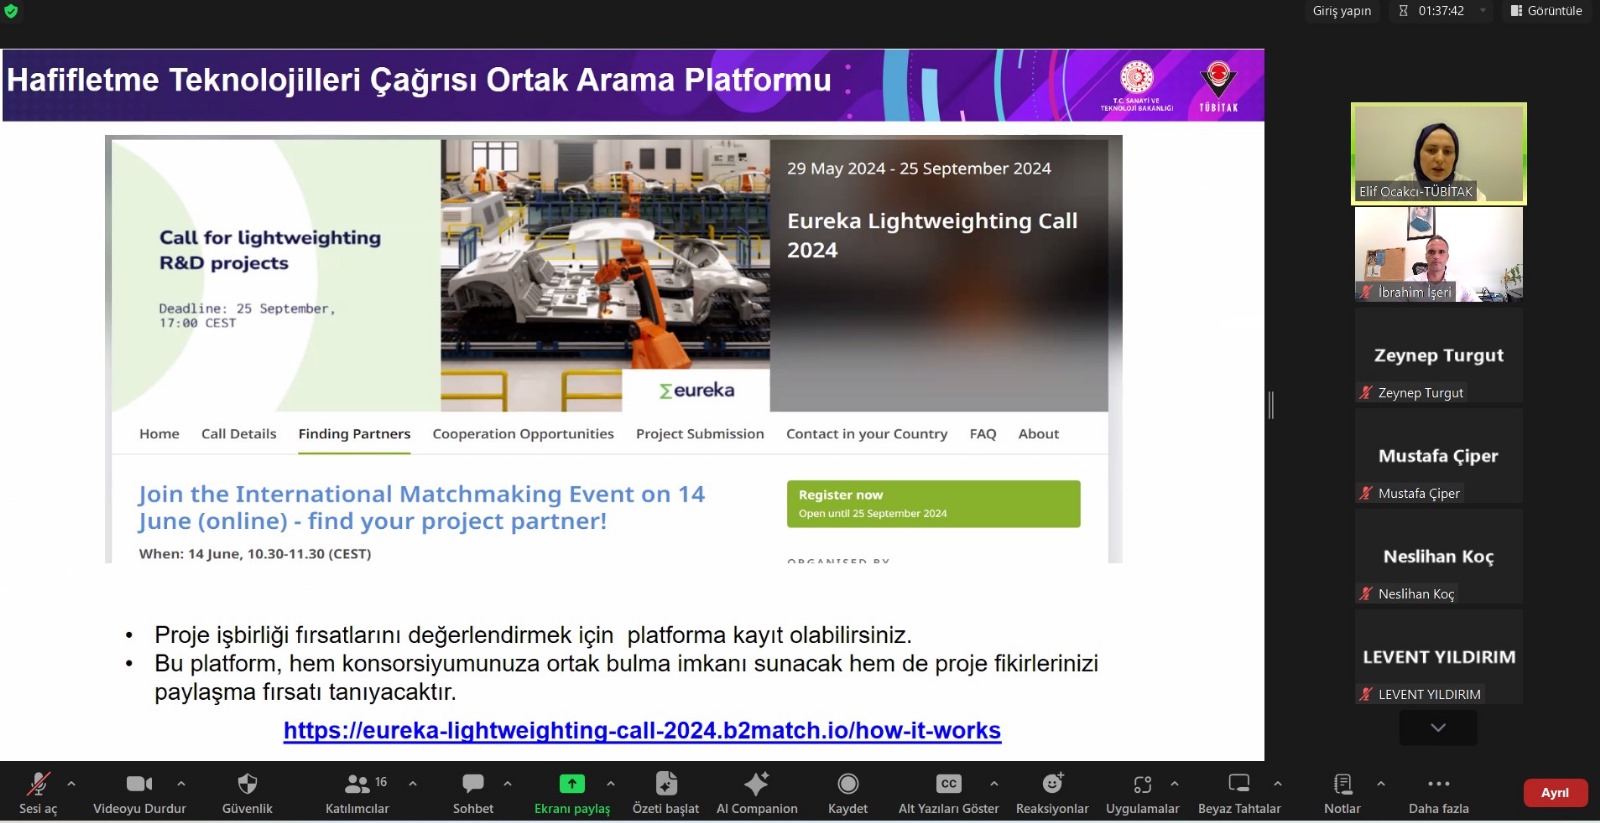Expand share options arrow beside Ekranı paylaş
Screen dimensions: 1600x823
[611, 784]
